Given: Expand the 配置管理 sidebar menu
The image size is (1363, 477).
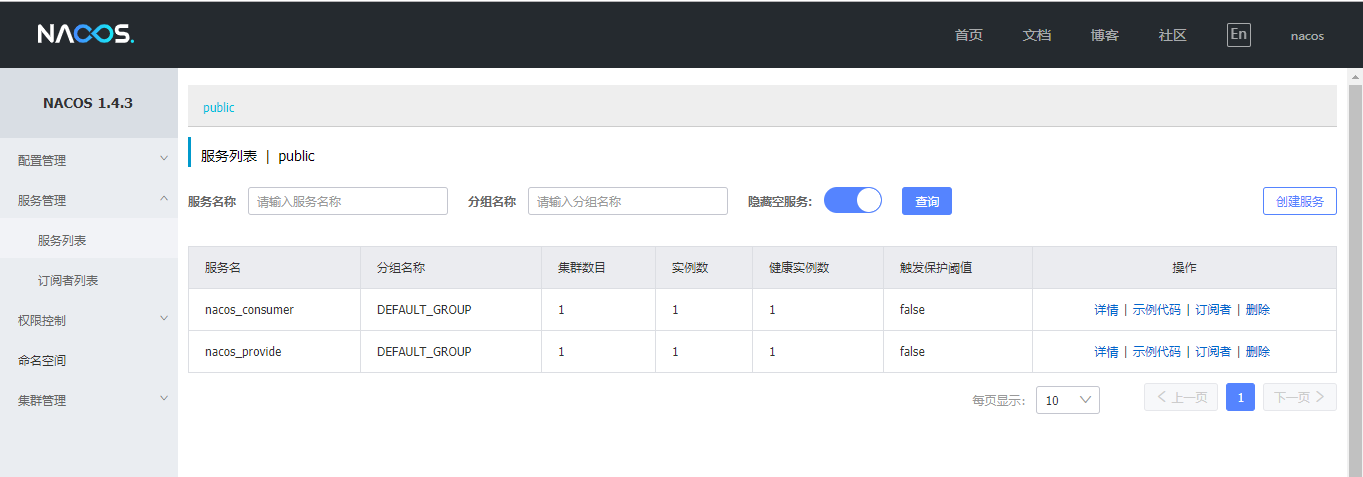Looking at the screenshot, I should tap(88, 160).
